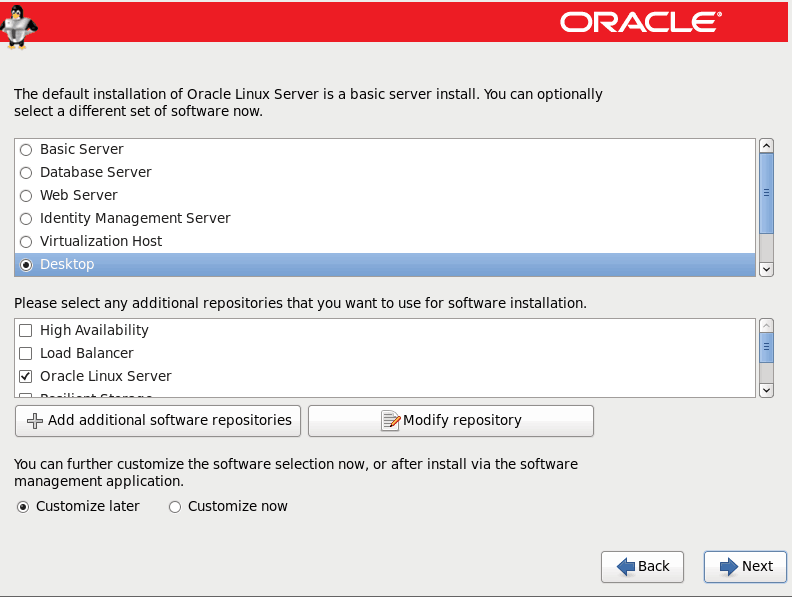Select the Desktop installation option
792x597 pixels.
[26, 265]
